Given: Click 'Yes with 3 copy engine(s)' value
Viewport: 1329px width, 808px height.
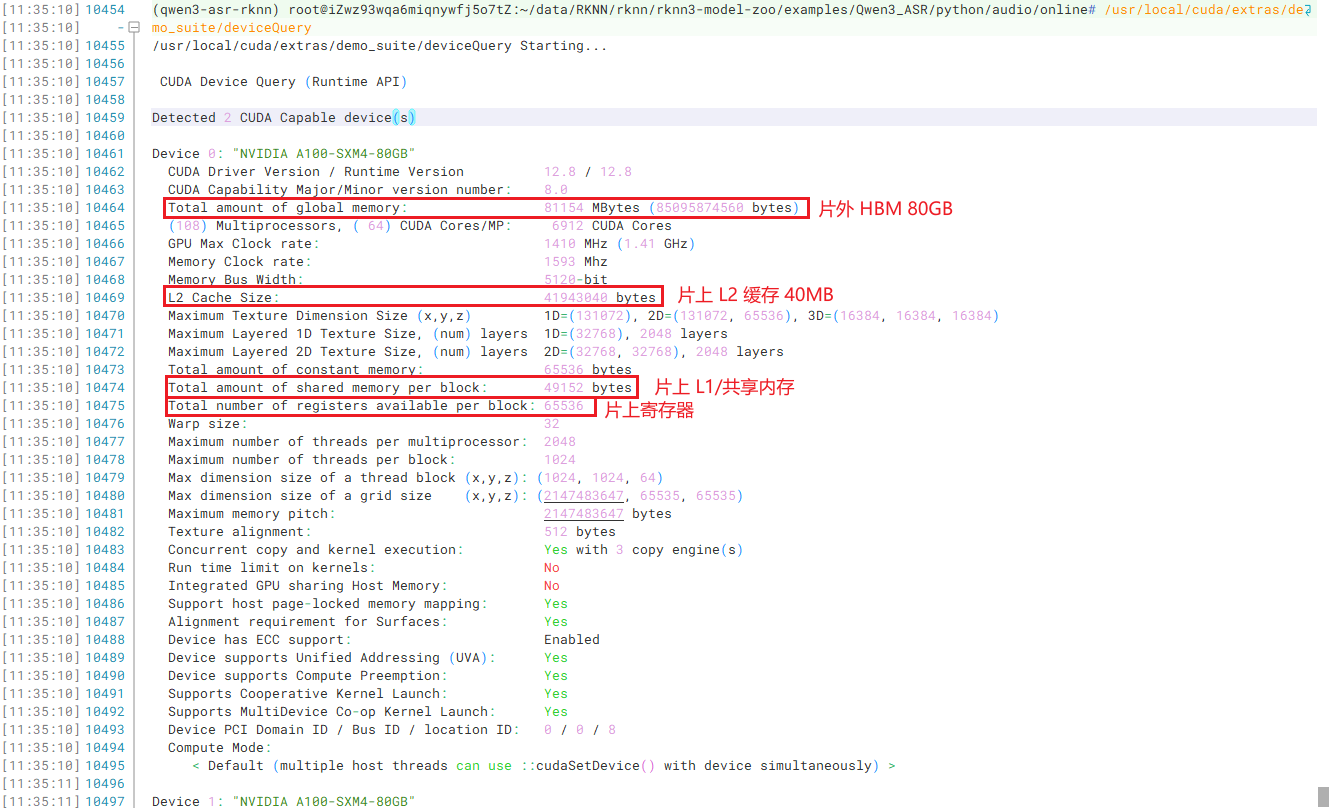Looking at the screenshot, I should pos(644,550).
